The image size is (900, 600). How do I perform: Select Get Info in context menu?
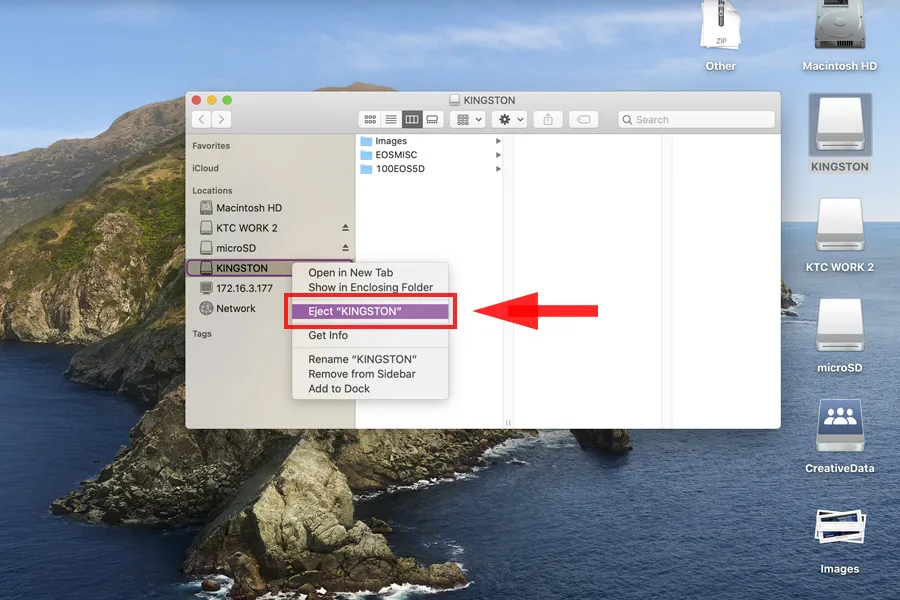[x=328, y=335]
